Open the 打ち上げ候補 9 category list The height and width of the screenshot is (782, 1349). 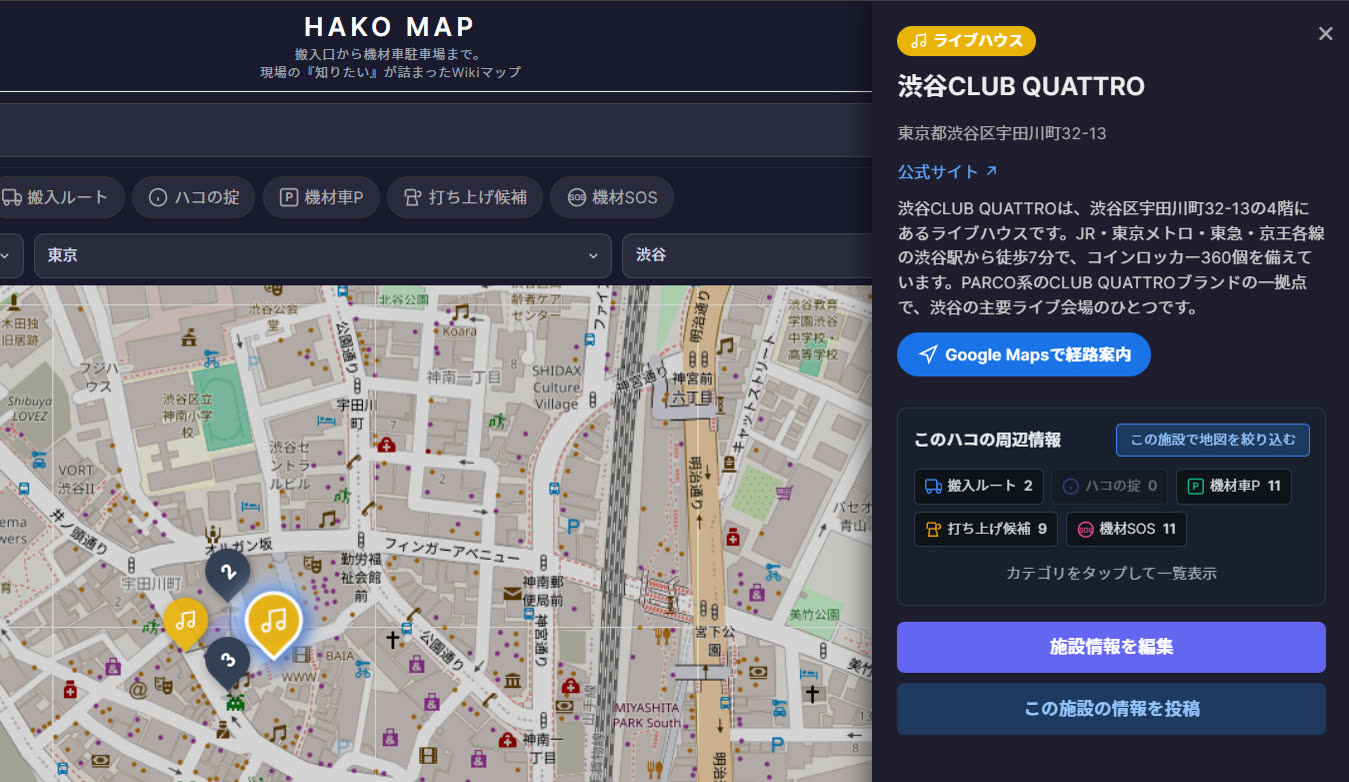pos(985,528)
